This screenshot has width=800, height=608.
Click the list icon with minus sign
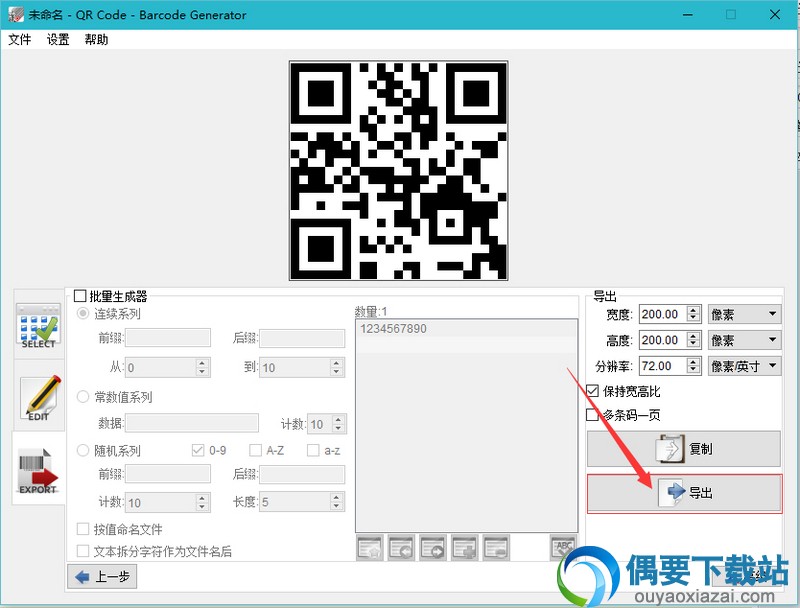point(496,547)
